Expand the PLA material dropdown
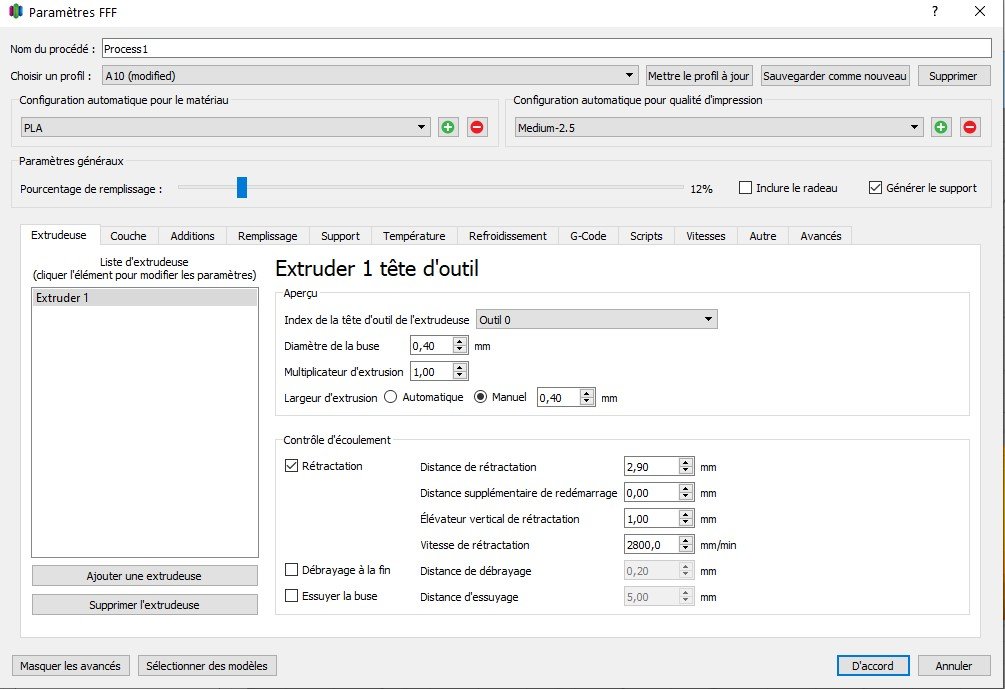This screenshot has width=1005, height=689. [226, 127]
